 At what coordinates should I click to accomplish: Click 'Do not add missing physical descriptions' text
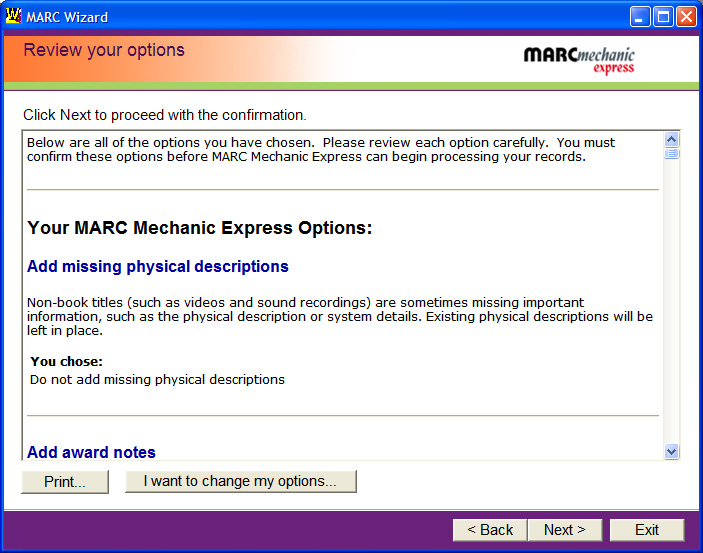point(157,379)
